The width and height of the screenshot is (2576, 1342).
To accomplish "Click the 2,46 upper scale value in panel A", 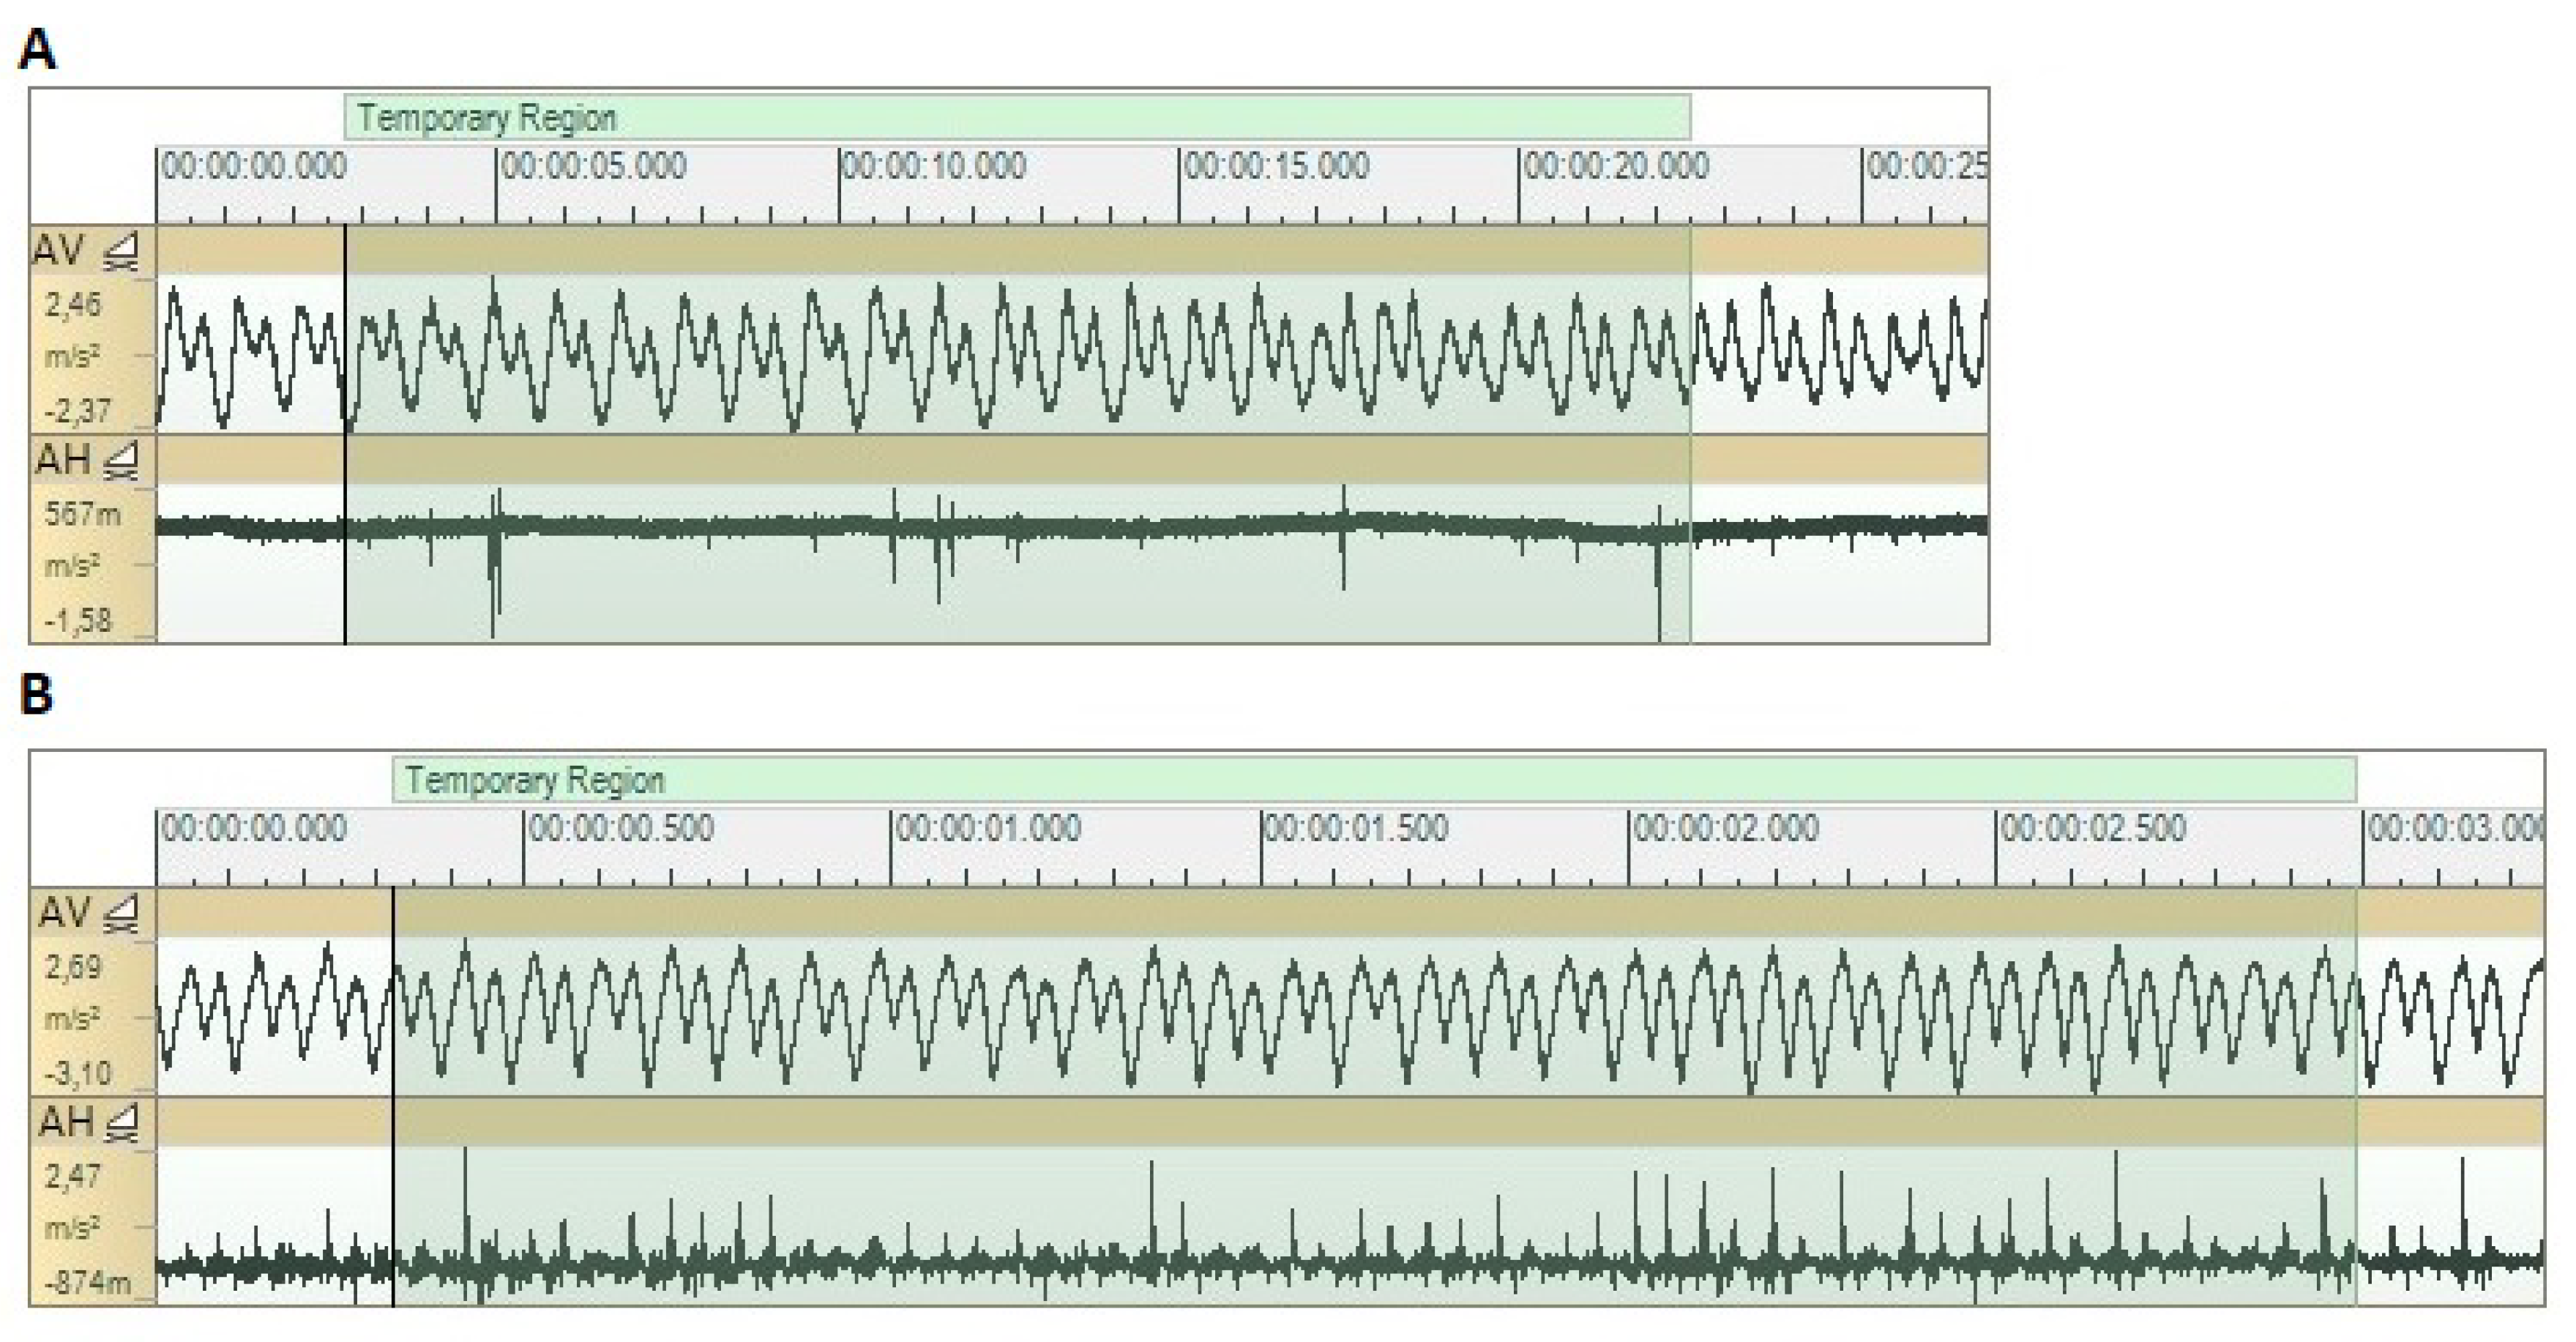I will click(73, 304).
